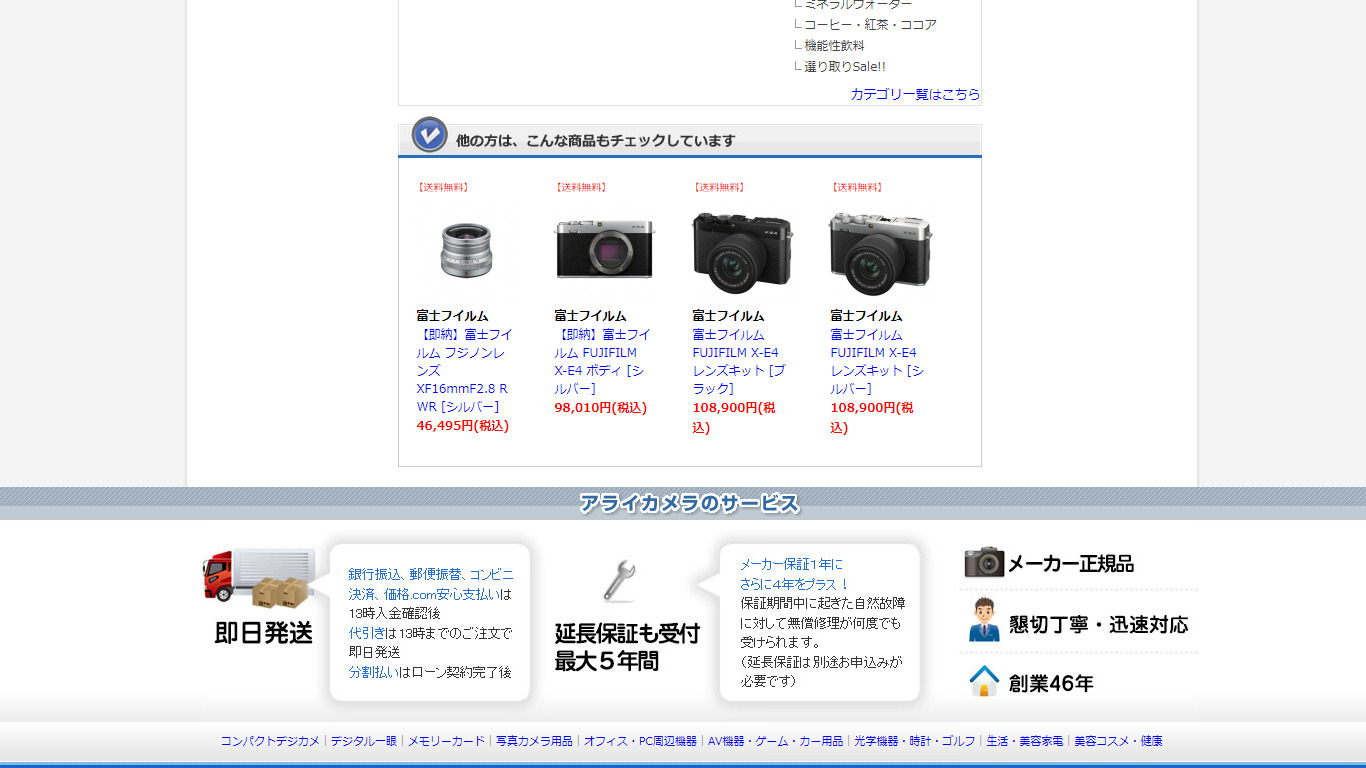
Task: Click the 108,900円 price of the silver lens kit
Action: click(x=872, y=417)
